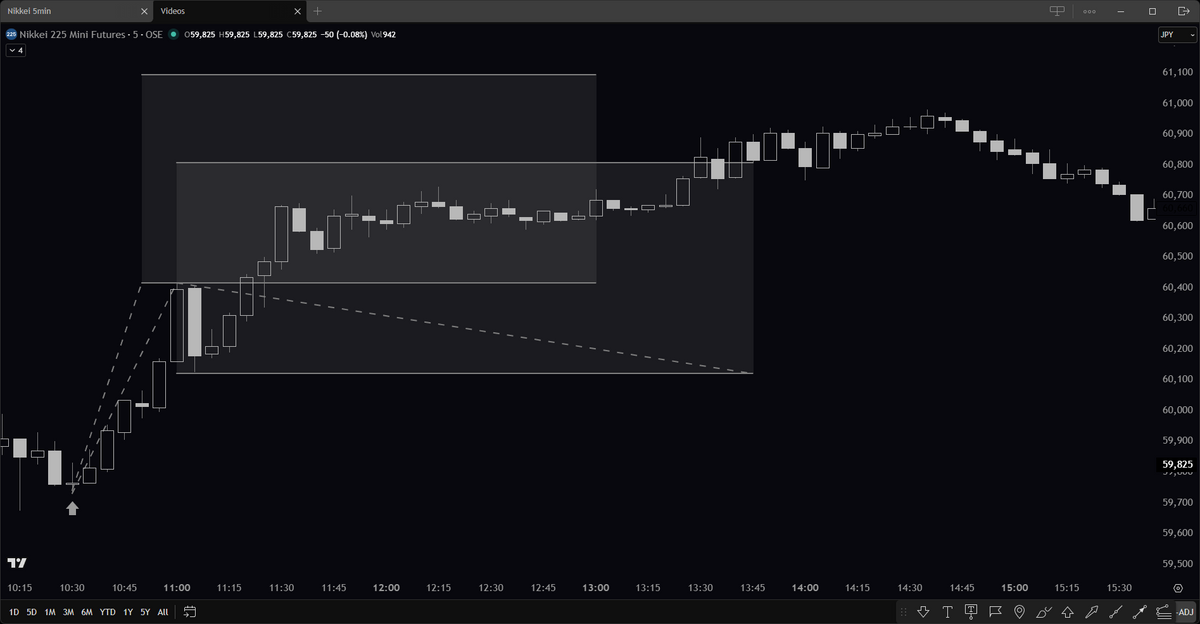Image resolution: width=1200 pixels, height=624 pixels.
Task: Toggle the ADJ adjusted data button
Action: tap(1186, 611)
